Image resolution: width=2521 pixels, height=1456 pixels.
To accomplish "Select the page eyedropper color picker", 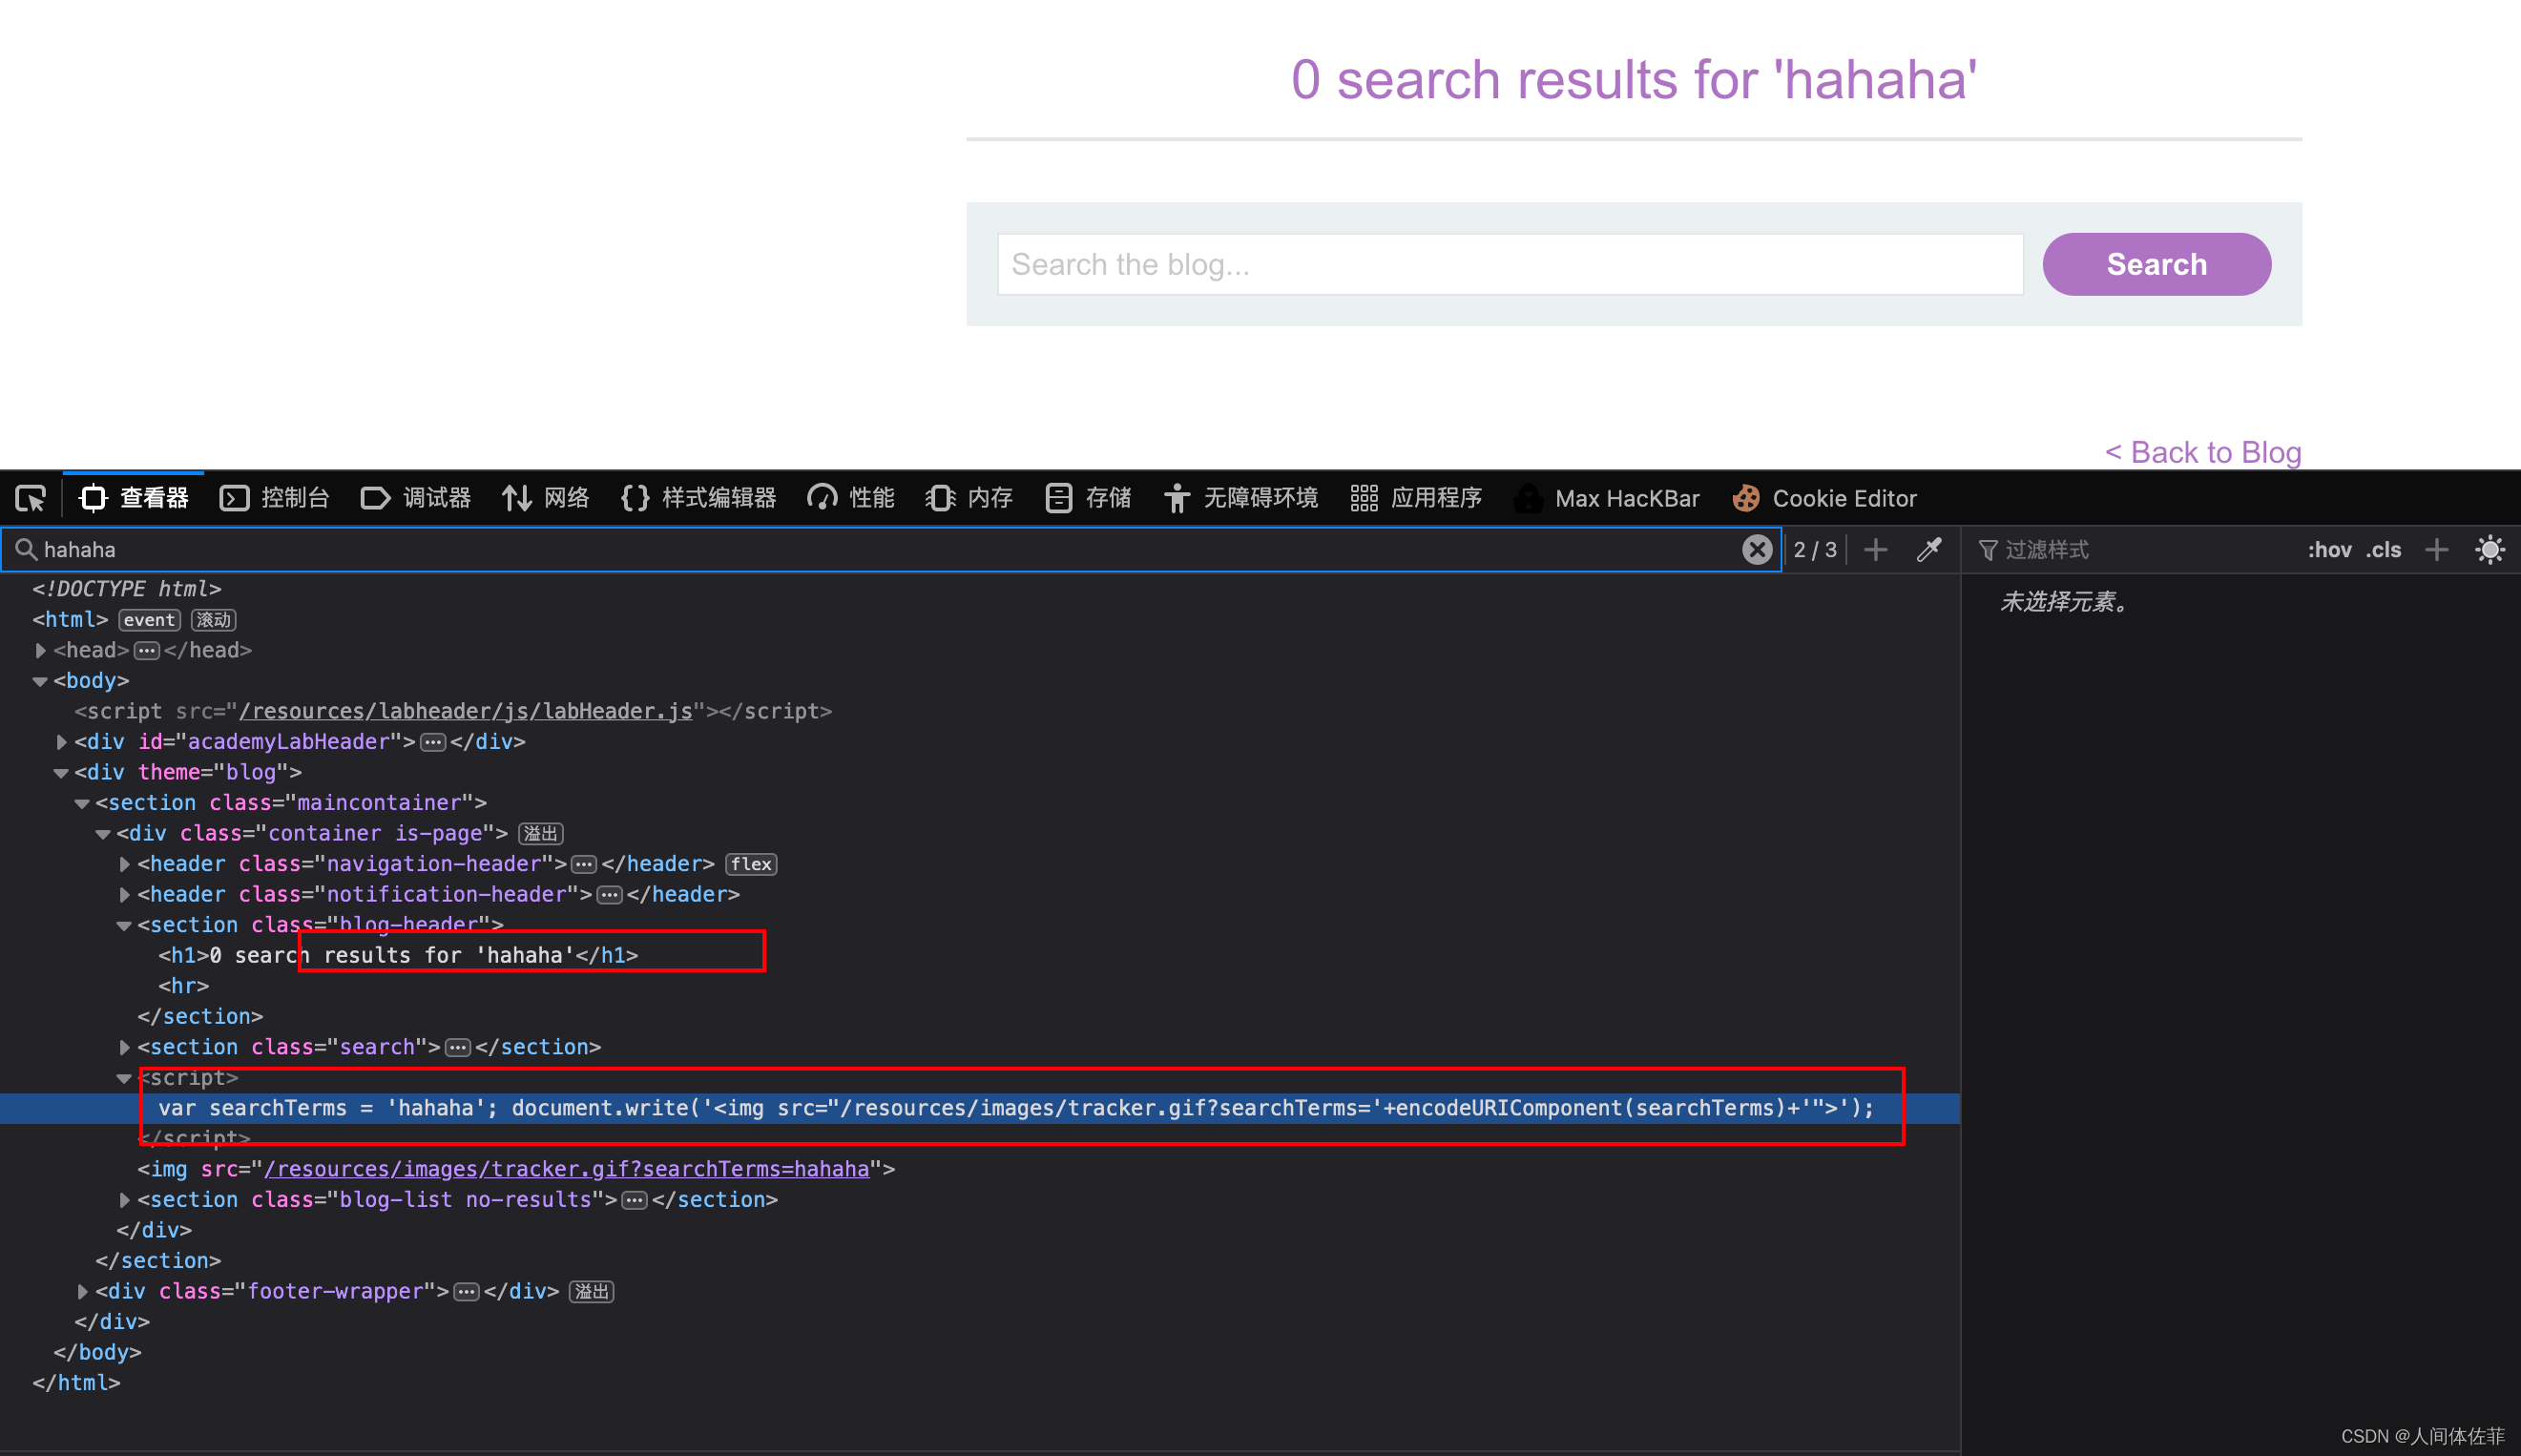I will pos(1929,549).
